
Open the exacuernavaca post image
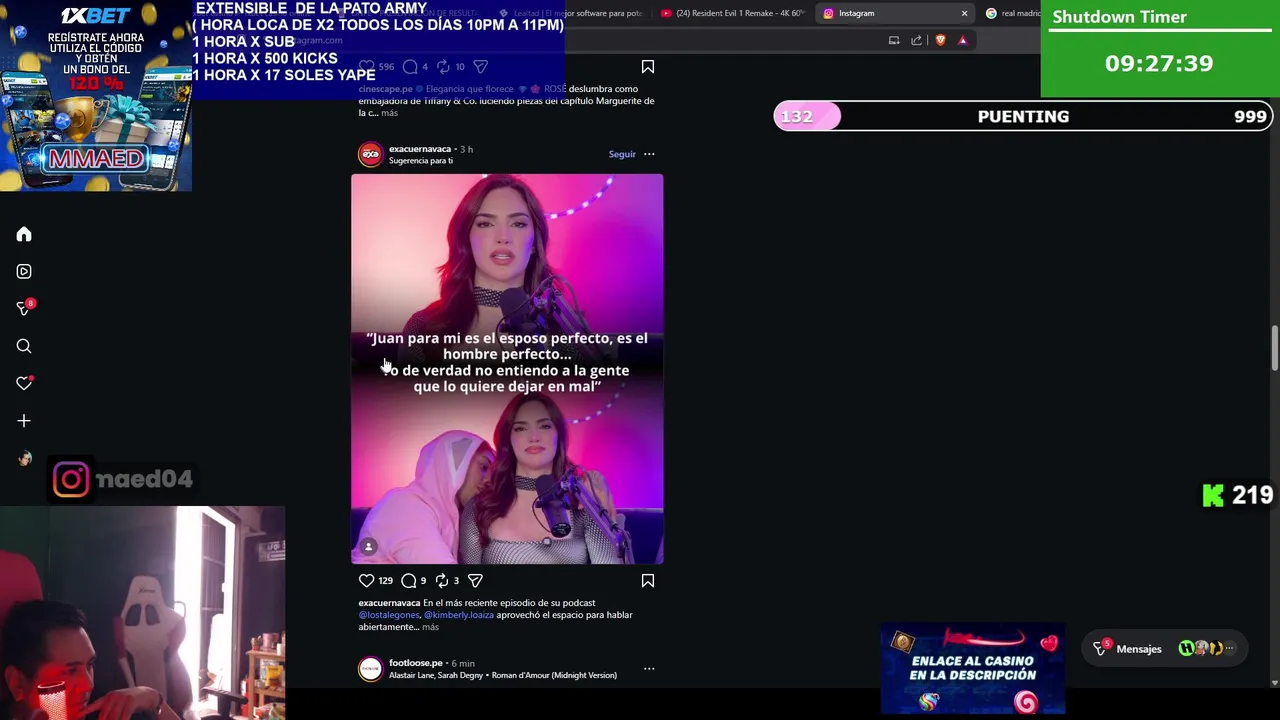(507, 369)
